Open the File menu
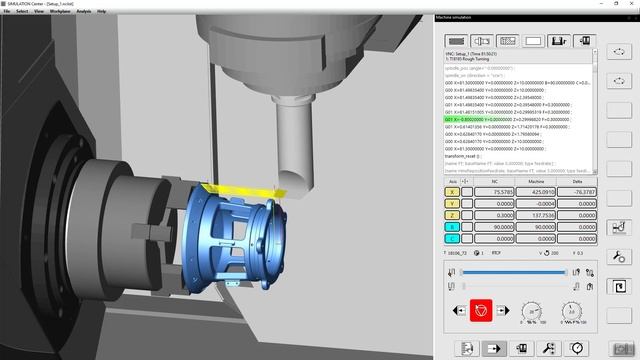The image size is (640, 360). click(x=7, y=11)
